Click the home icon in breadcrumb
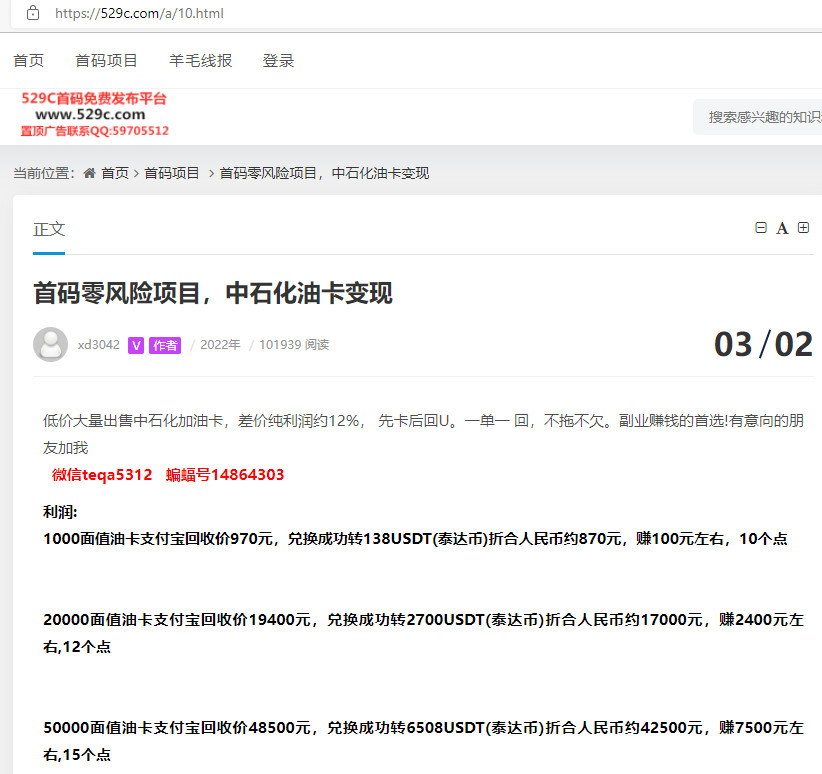The width and height of the screenshot is (822, 774). [90, 173]
